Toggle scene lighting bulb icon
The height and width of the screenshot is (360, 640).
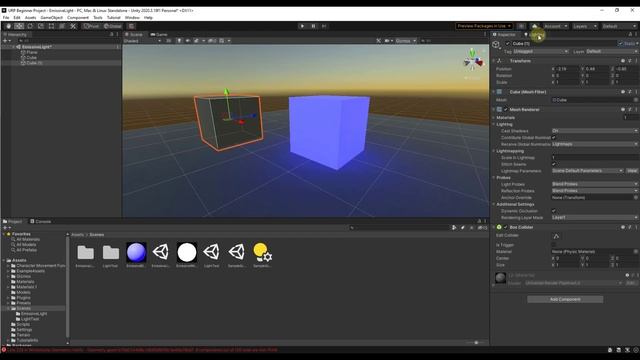(x=179, y=41)
